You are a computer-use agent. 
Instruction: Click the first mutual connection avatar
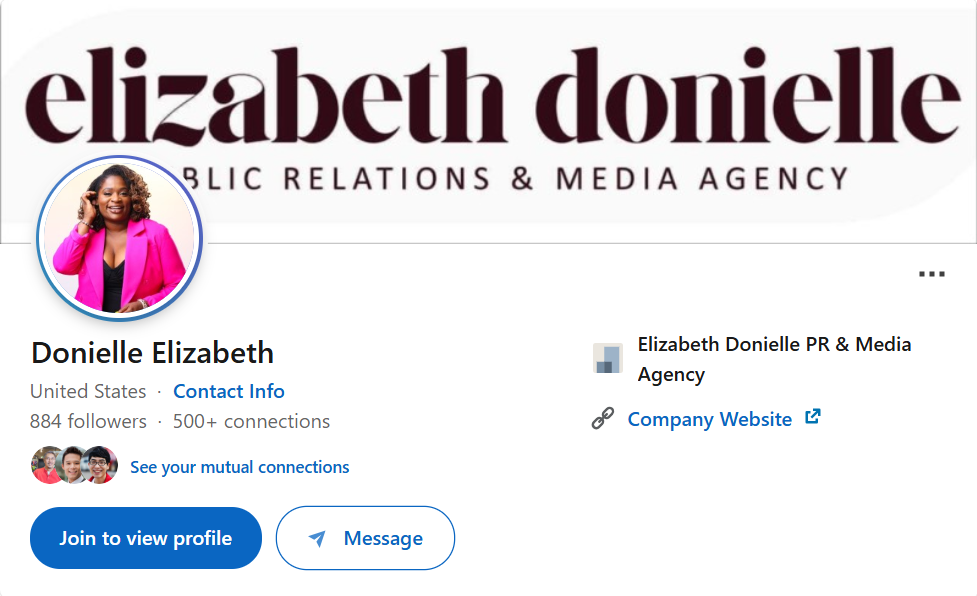click(47, 465)
